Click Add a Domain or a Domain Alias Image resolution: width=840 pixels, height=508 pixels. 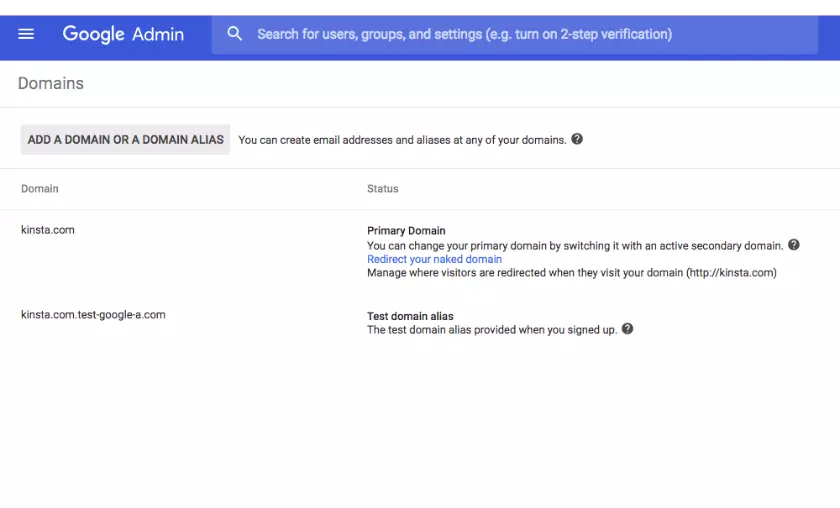tap(125, 140)
